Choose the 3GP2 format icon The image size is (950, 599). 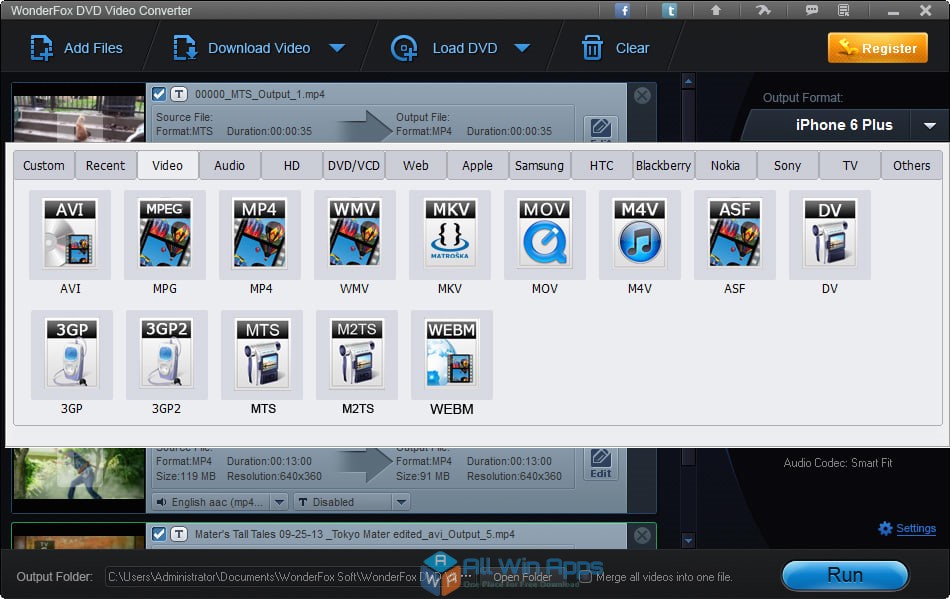point(167,355)
